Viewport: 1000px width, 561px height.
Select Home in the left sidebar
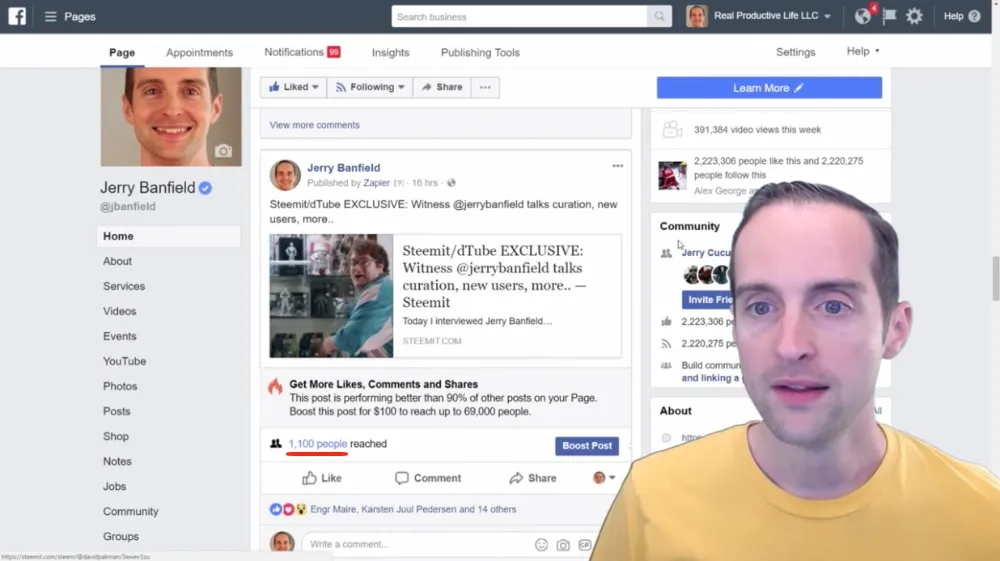click(x=169, y=236)
